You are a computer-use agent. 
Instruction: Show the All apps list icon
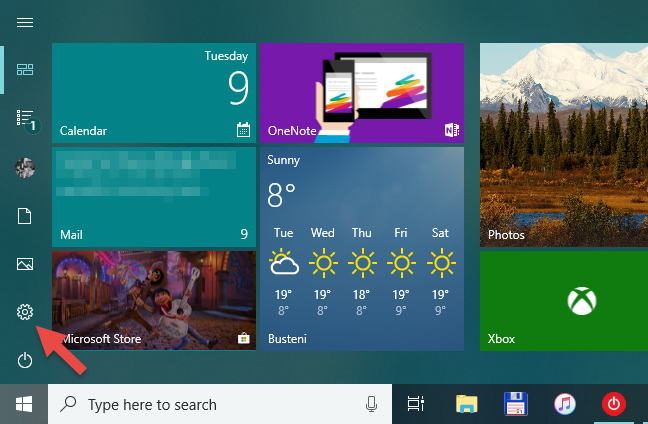point(27,120)
